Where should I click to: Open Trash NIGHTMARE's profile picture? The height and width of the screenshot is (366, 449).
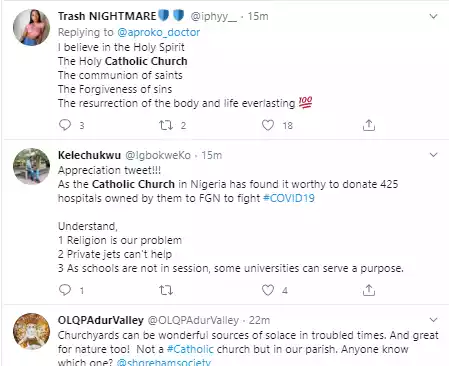point(31,27)
